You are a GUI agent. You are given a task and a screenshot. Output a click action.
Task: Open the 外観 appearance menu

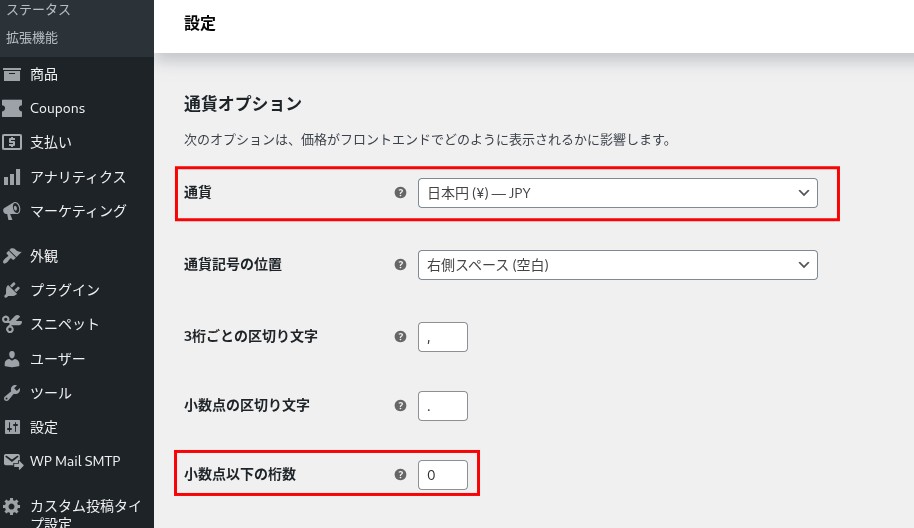pyautogui.click(x=44, y=256)
